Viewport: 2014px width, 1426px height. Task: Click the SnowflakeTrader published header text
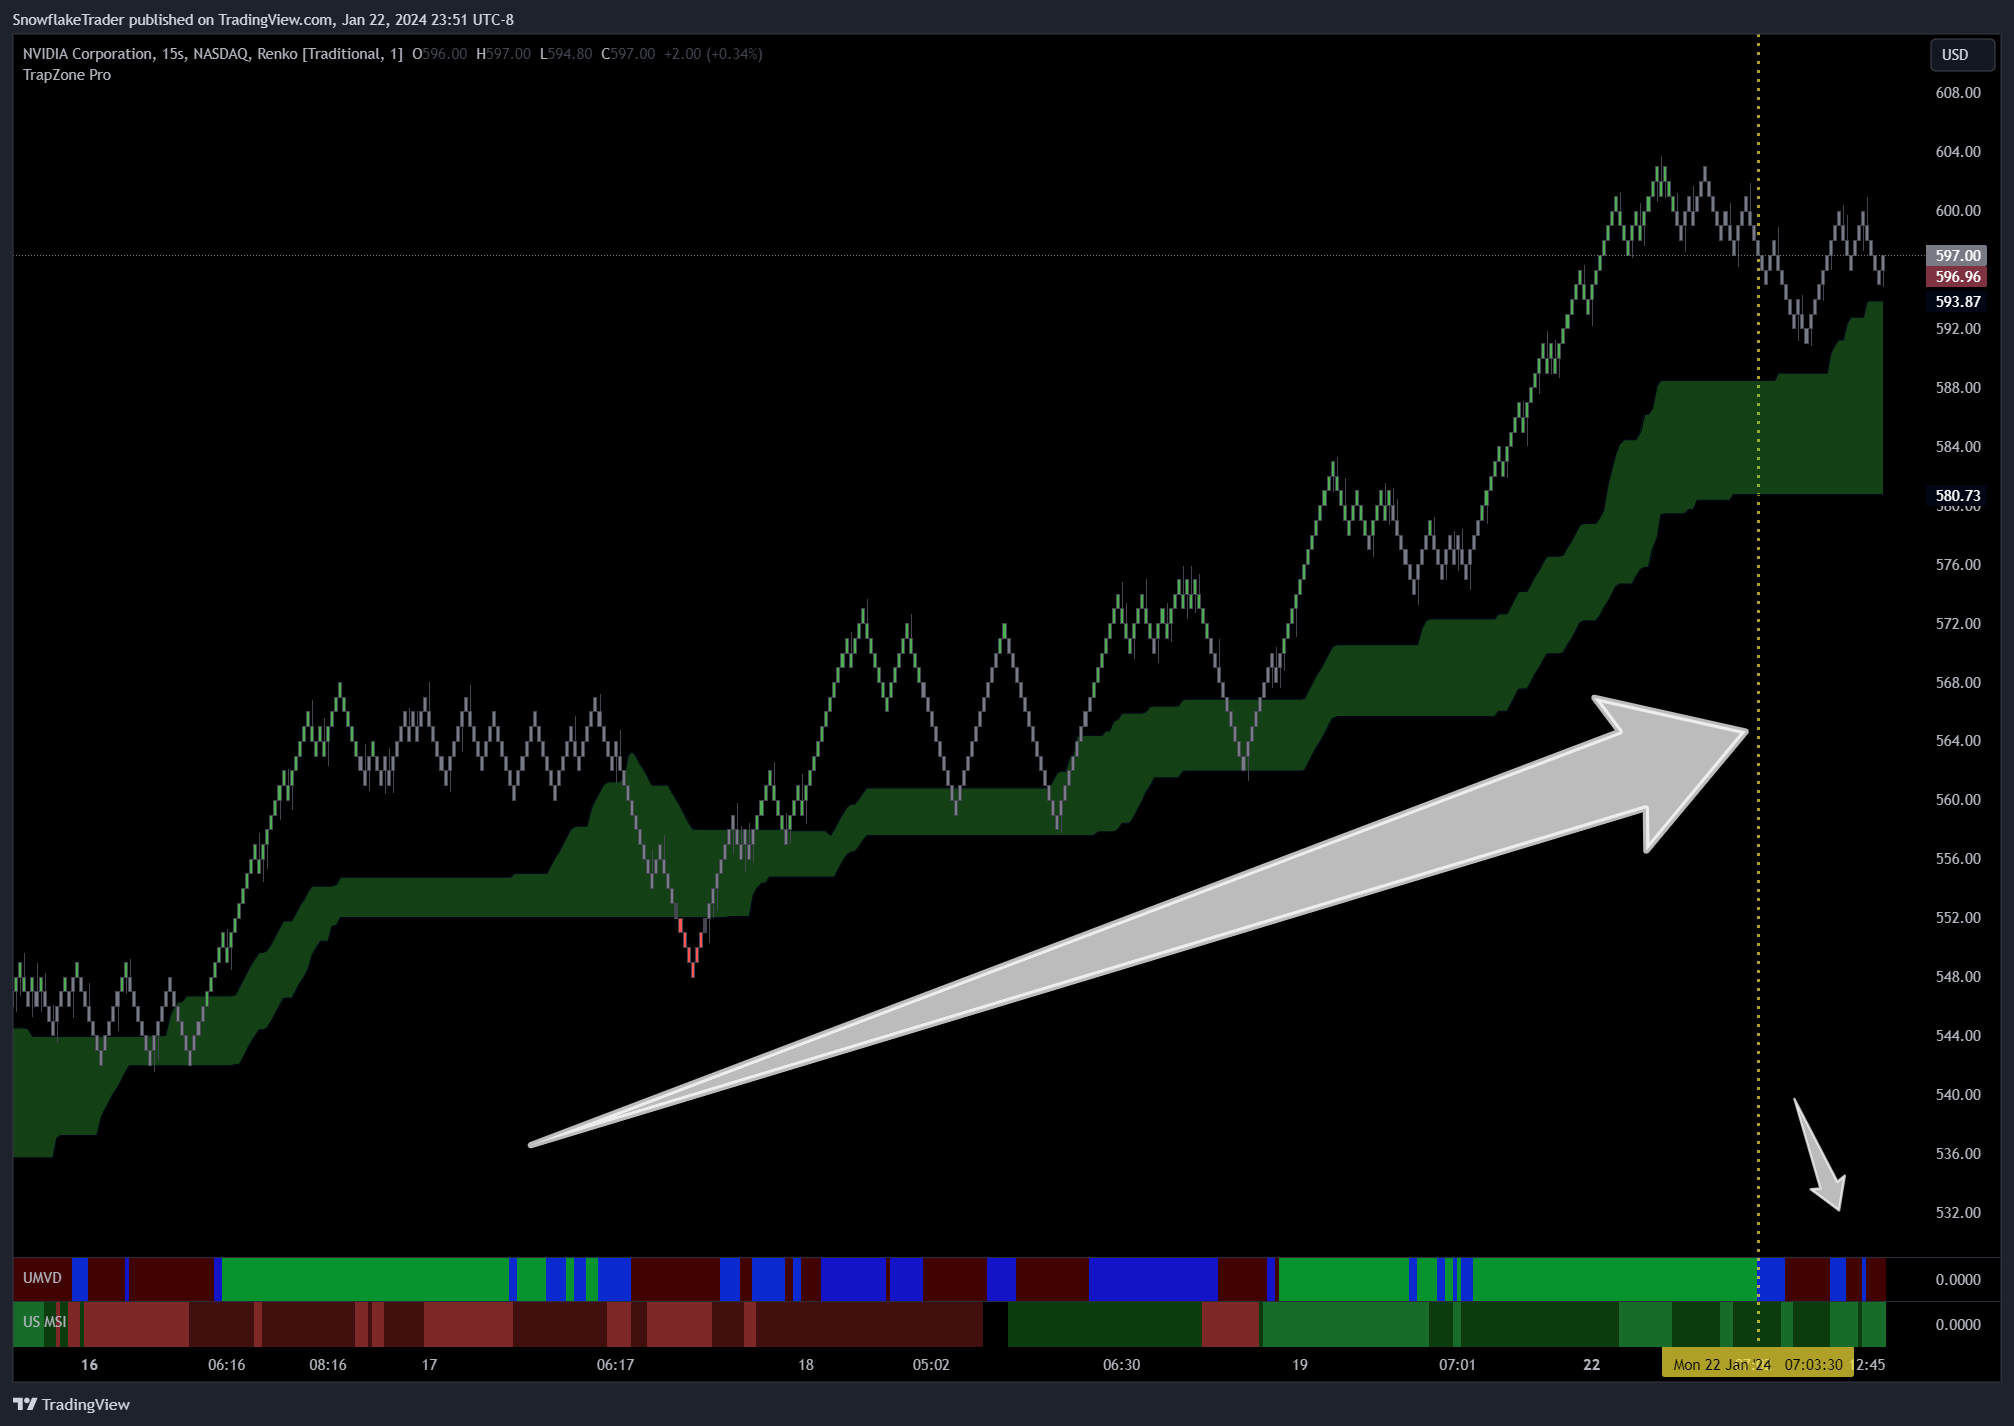[x=263, y=19]
